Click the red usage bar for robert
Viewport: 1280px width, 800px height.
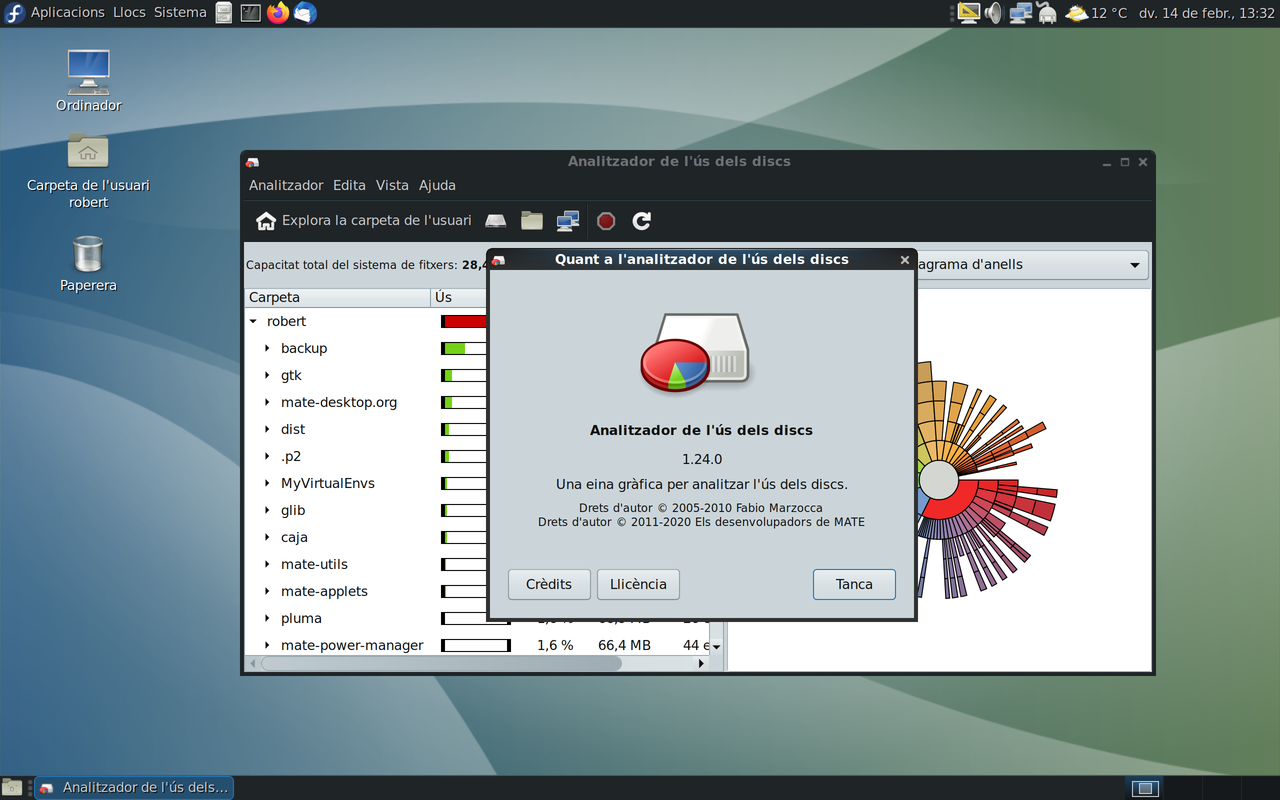tap(464, 322)
